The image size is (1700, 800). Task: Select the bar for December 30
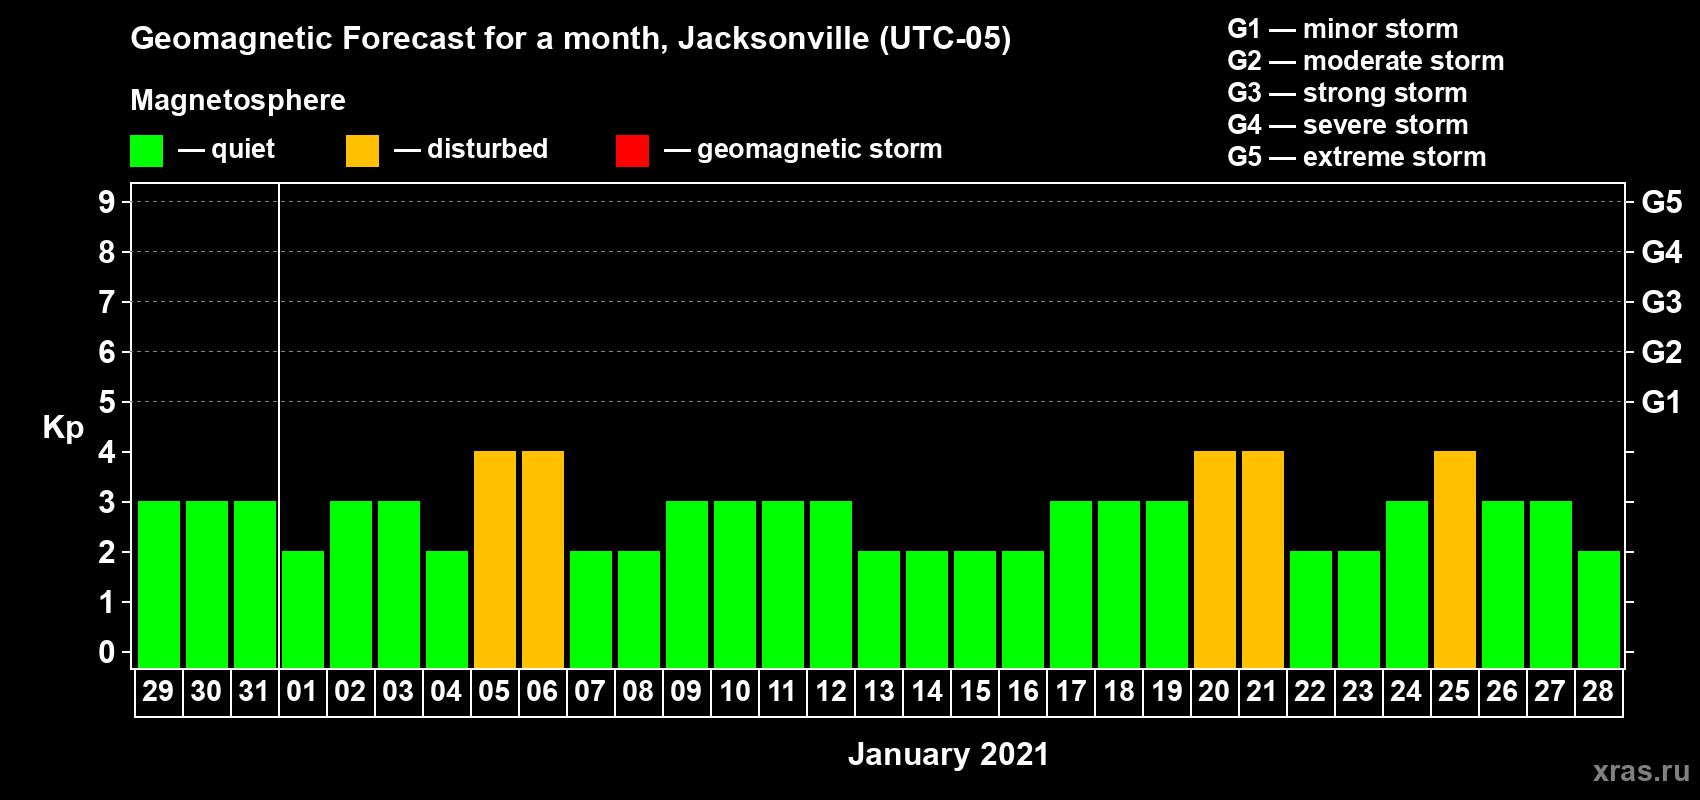tap(207, 584)
